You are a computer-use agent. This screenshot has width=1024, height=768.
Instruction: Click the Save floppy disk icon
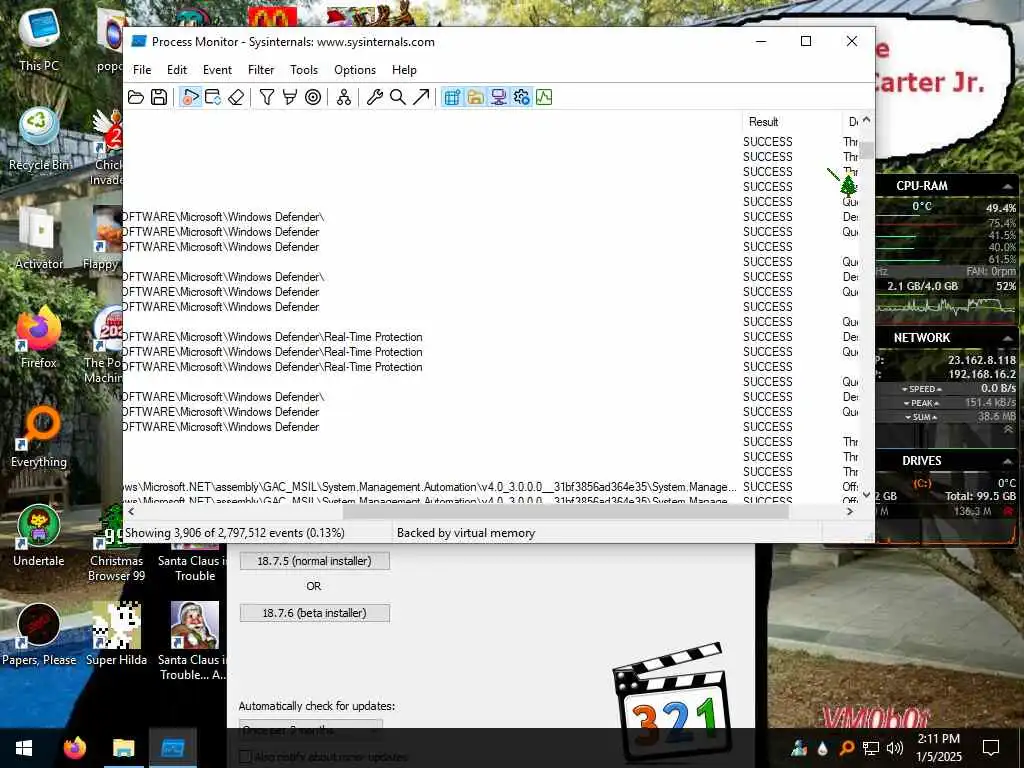click(159, 97)
